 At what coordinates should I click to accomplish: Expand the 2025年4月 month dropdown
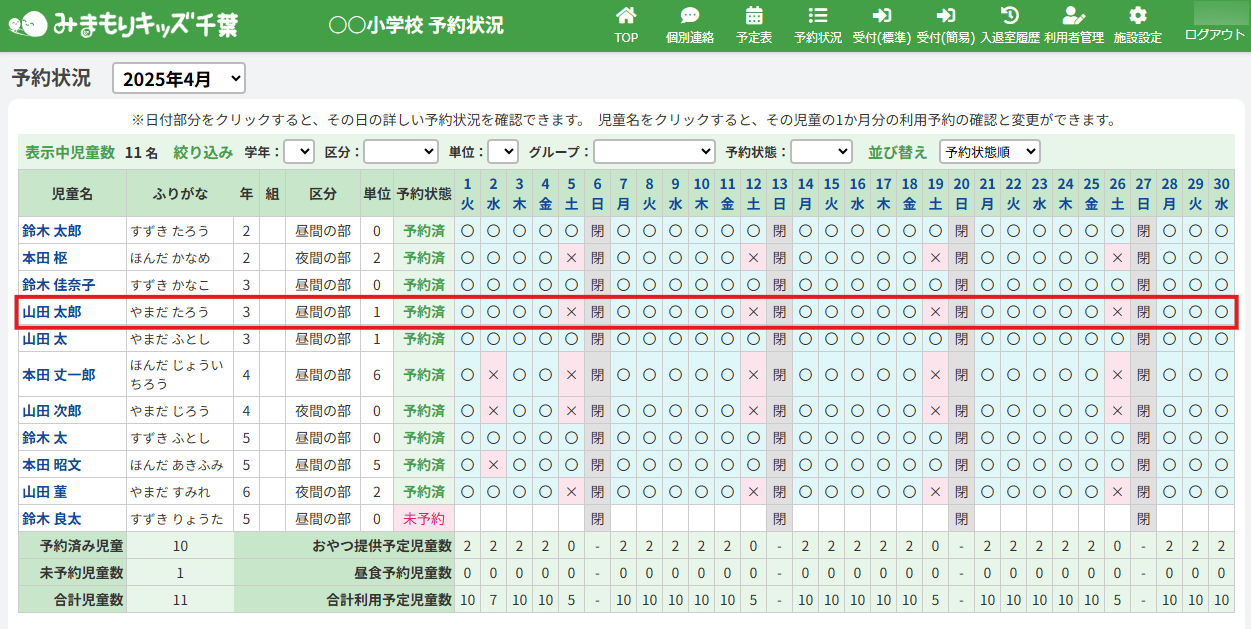pos(179,78)
